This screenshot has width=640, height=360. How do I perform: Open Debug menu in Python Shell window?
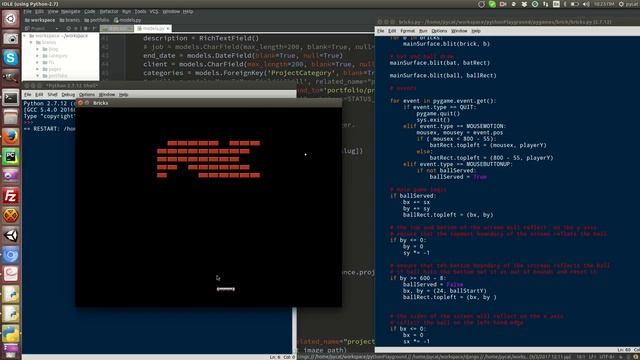(68, 95)
